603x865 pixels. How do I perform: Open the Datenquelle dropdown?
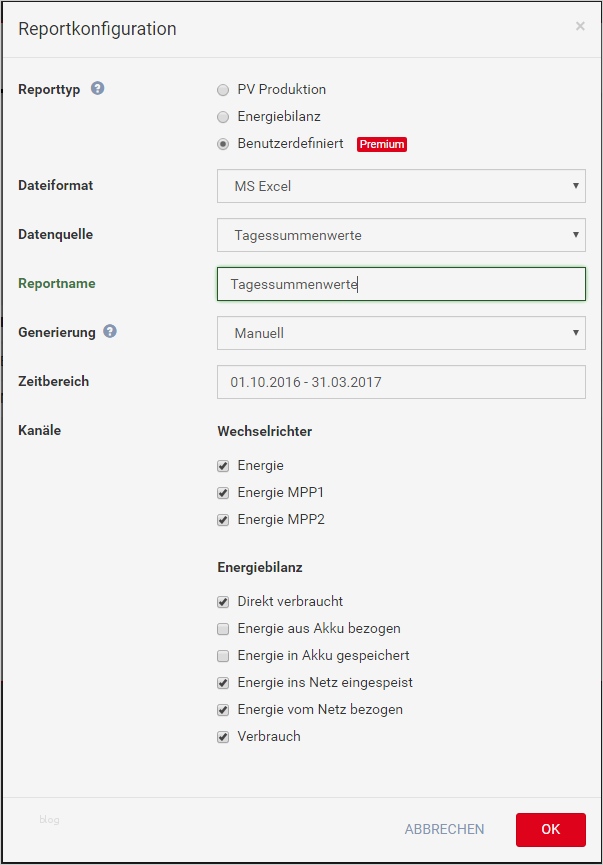click(x=400, y=235)
